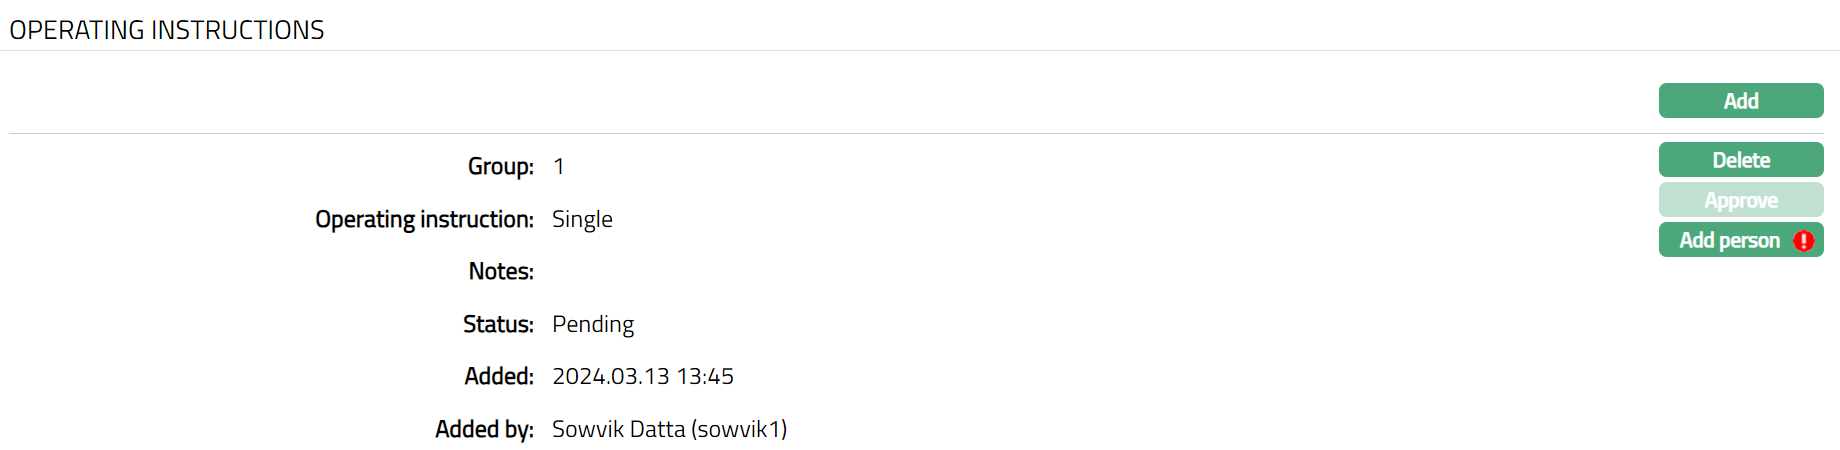
Task: Click the time 13:45 in the Added row
Action: click(x=705, y=376)
